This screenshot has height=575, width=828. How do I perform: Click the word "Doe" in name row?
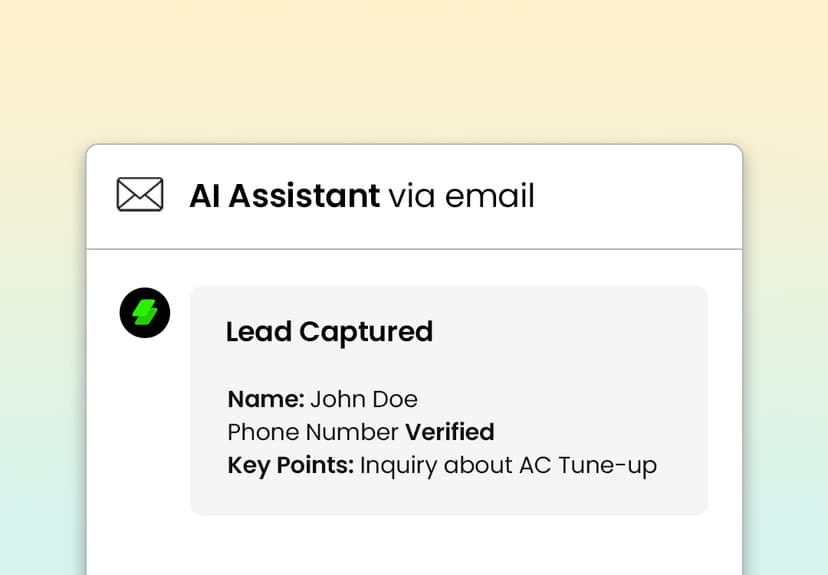pos(394,399)
